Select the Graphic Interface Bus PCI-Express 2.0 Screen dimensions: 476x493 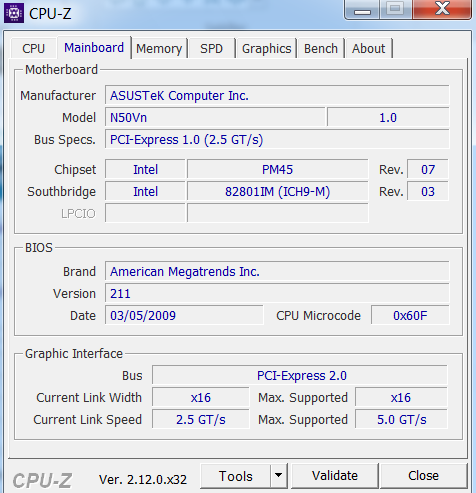300,375
